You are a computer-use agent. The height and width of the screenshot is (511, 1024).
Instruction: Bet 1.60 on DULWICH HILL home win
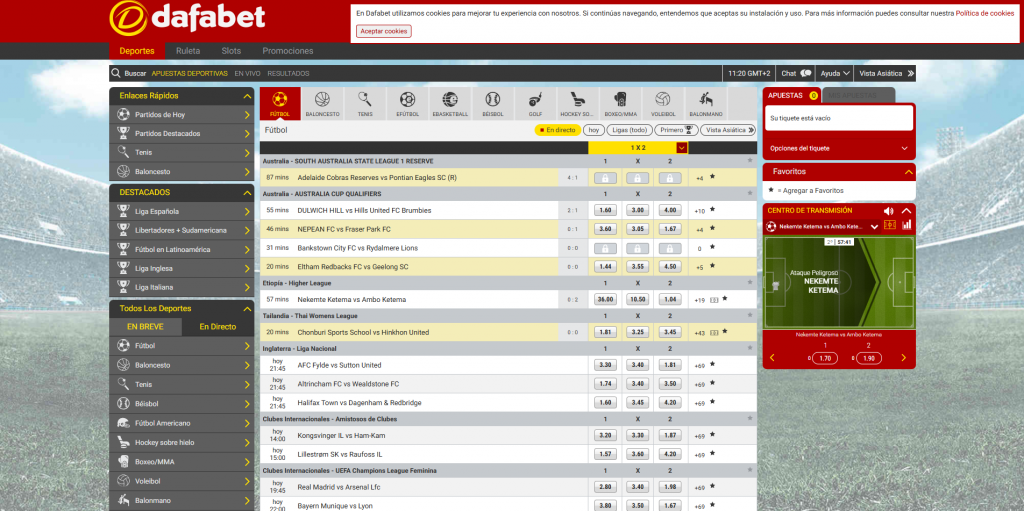coord(605,210)
